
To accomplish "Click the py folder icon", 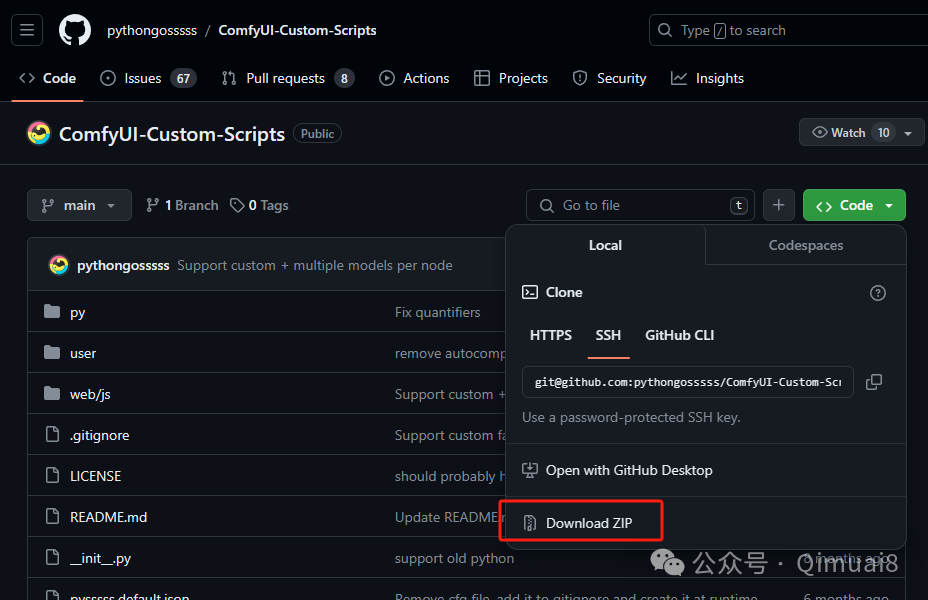I will pyautogui.click(x=52, y=311).
